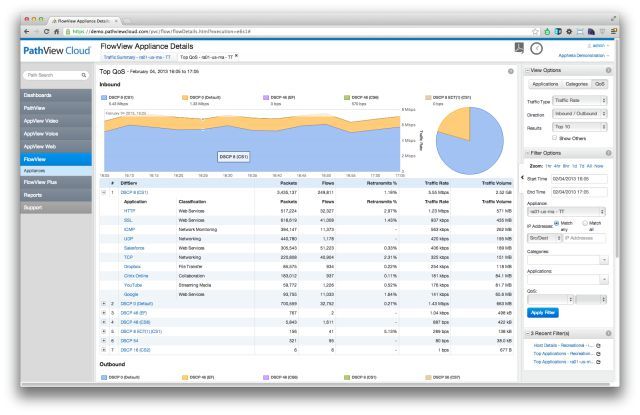The image size is (640, 415).
Task: Set zoom to 1hr link
Action: (548, 166)
